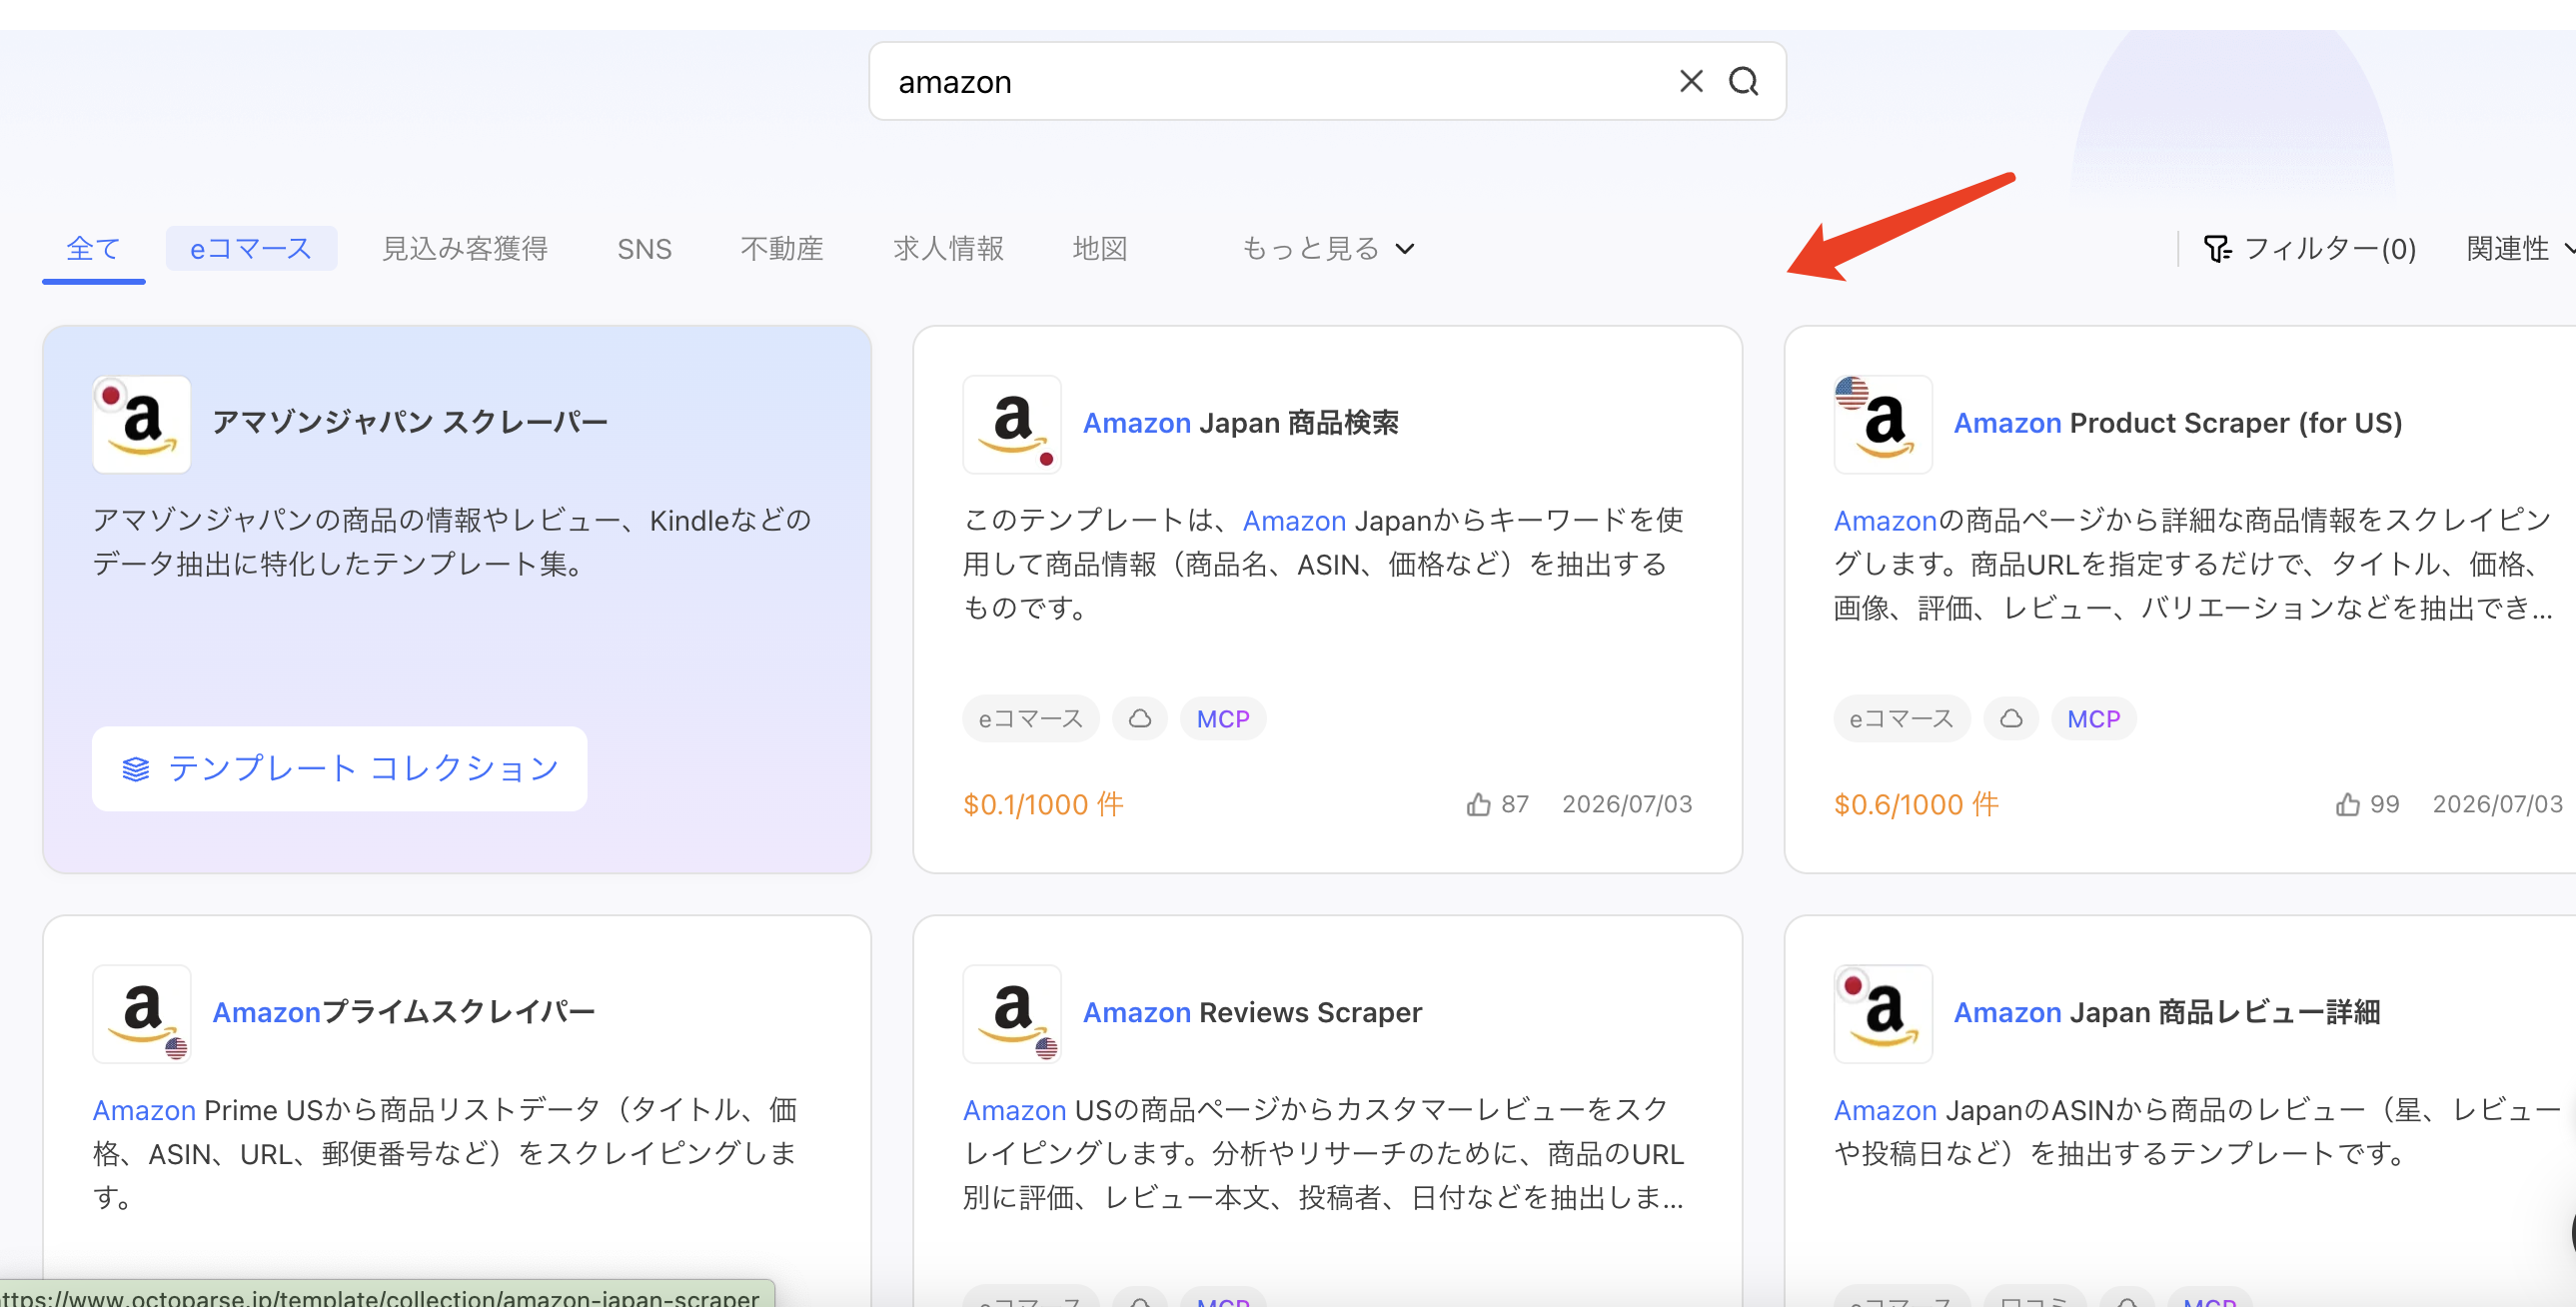The height and width of the screenshot is (1307, 2576).
Task: Open アマゾンジャパン スクレーパー collection title
Action: pyautogui.click(x=410, y=422)
